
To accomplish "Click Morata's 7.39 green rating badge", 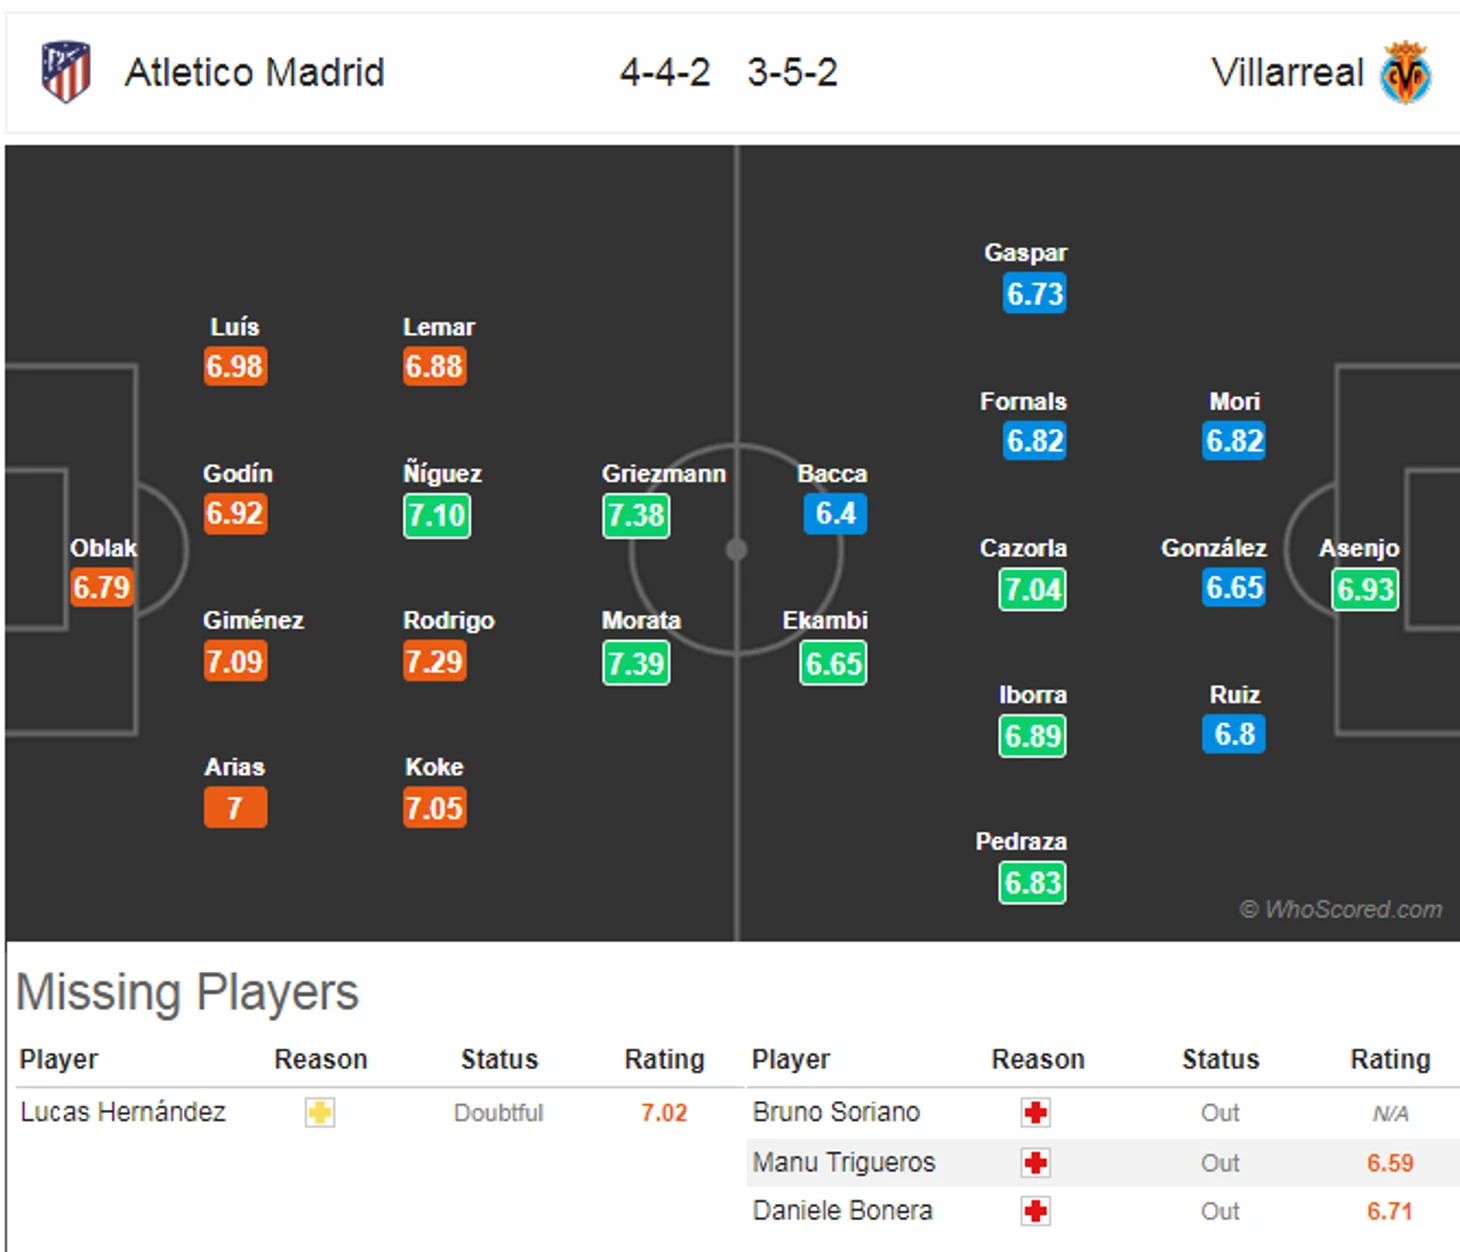I will (x=636, y=663).
